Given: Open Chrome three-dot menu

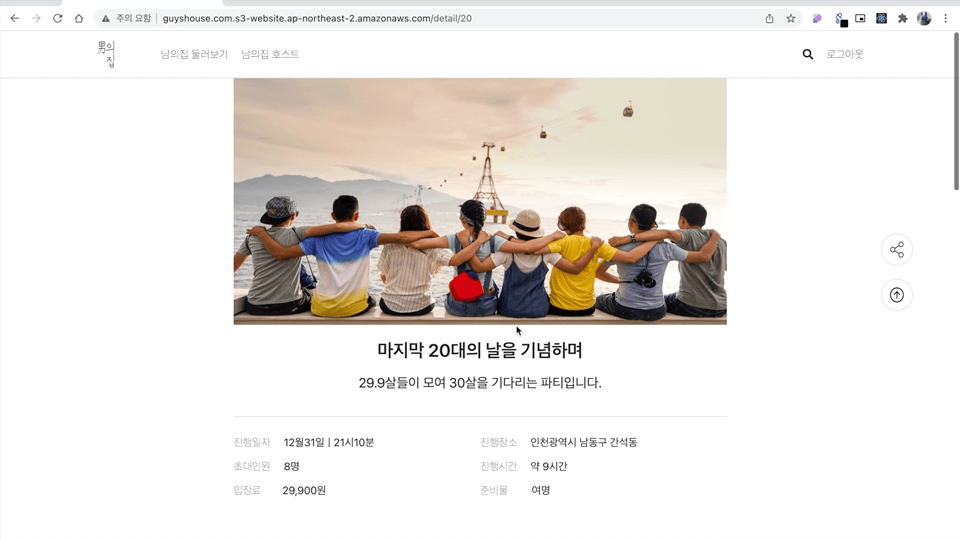Looking at the screenshot, I should (945, 18).
